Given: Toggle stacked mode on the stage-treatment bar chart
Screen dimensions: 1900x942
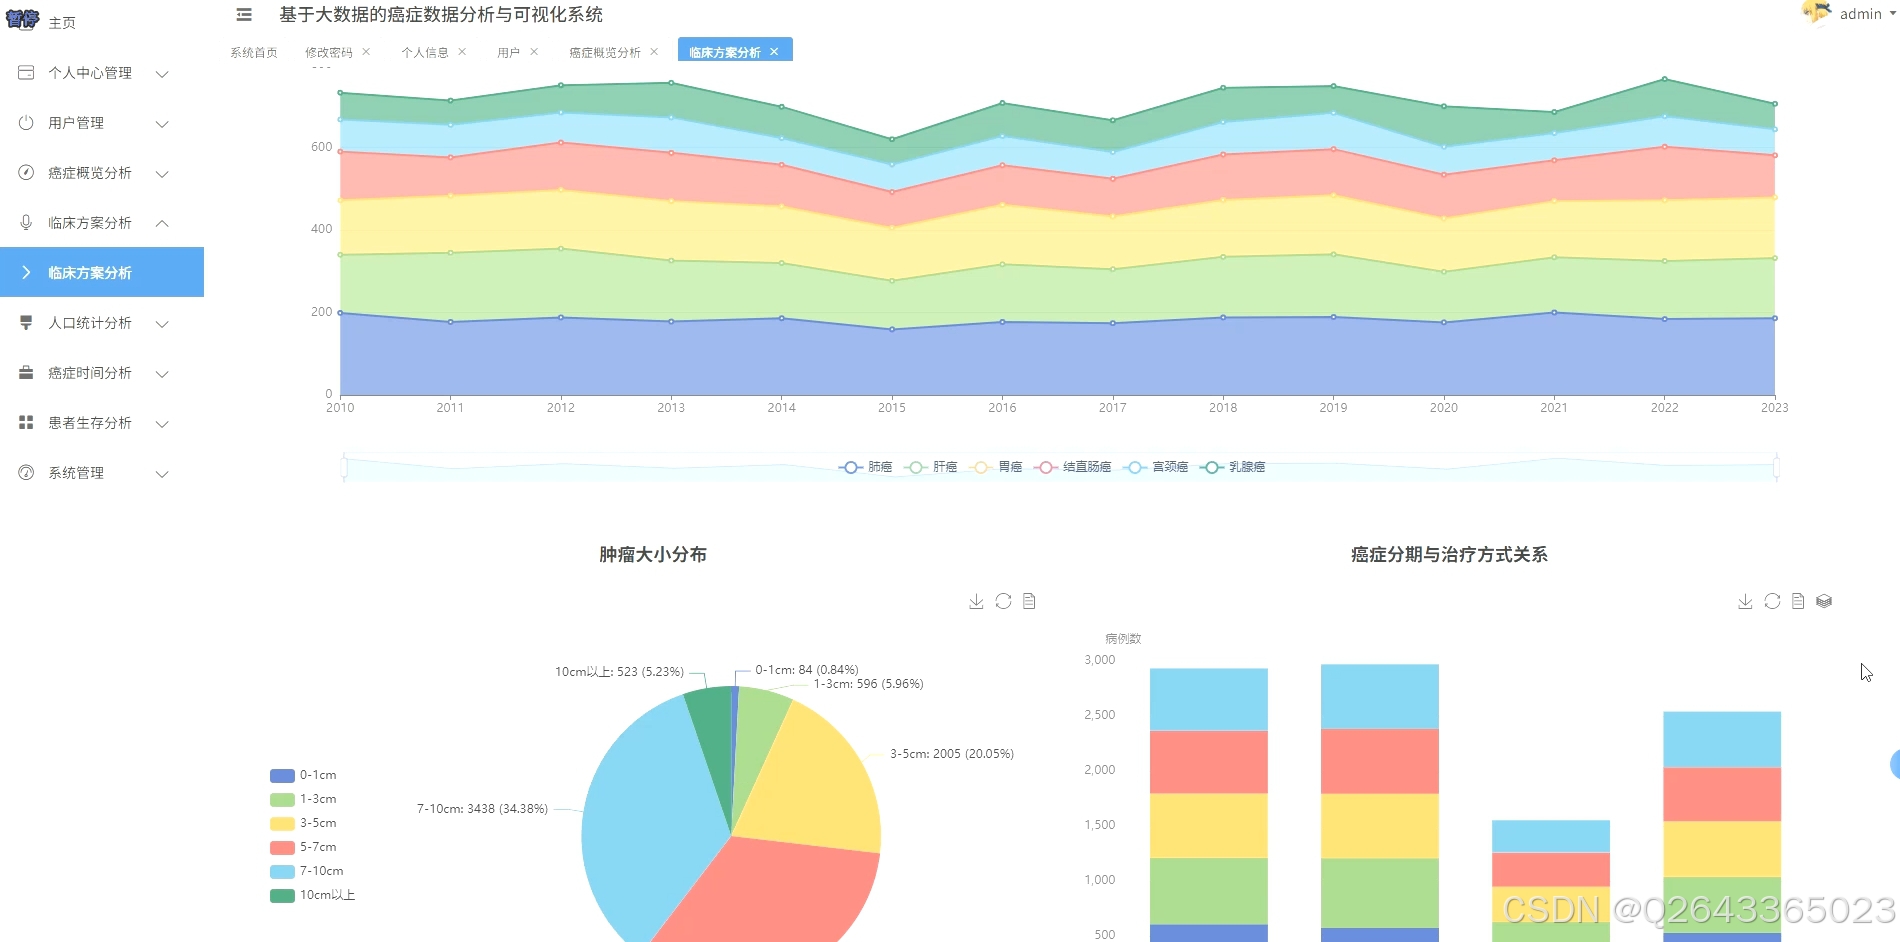Looking at the screenshot, I should (x=1824, y=601).
